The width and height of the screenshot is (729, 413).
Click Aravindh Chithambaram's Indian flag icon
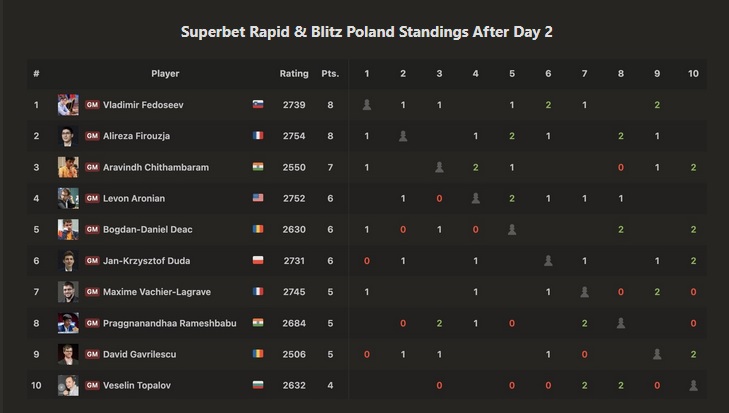(258, 167)
